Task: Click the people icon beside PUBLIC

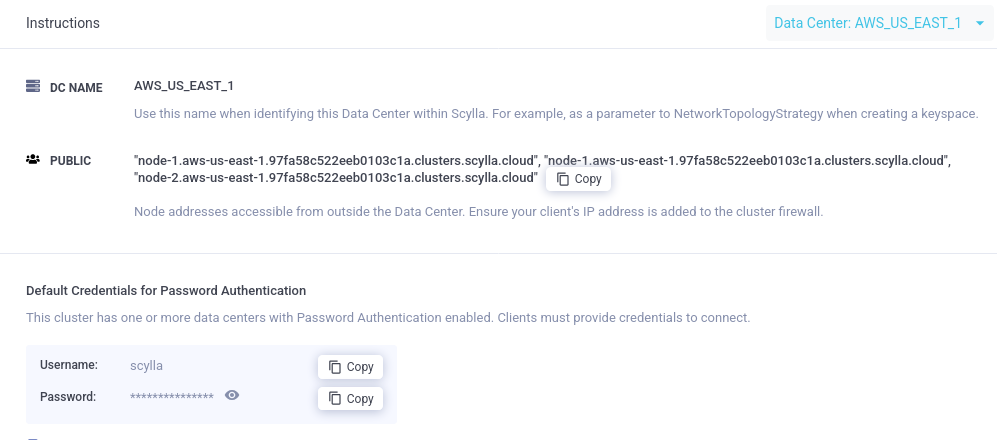Action: coord(32,160)
